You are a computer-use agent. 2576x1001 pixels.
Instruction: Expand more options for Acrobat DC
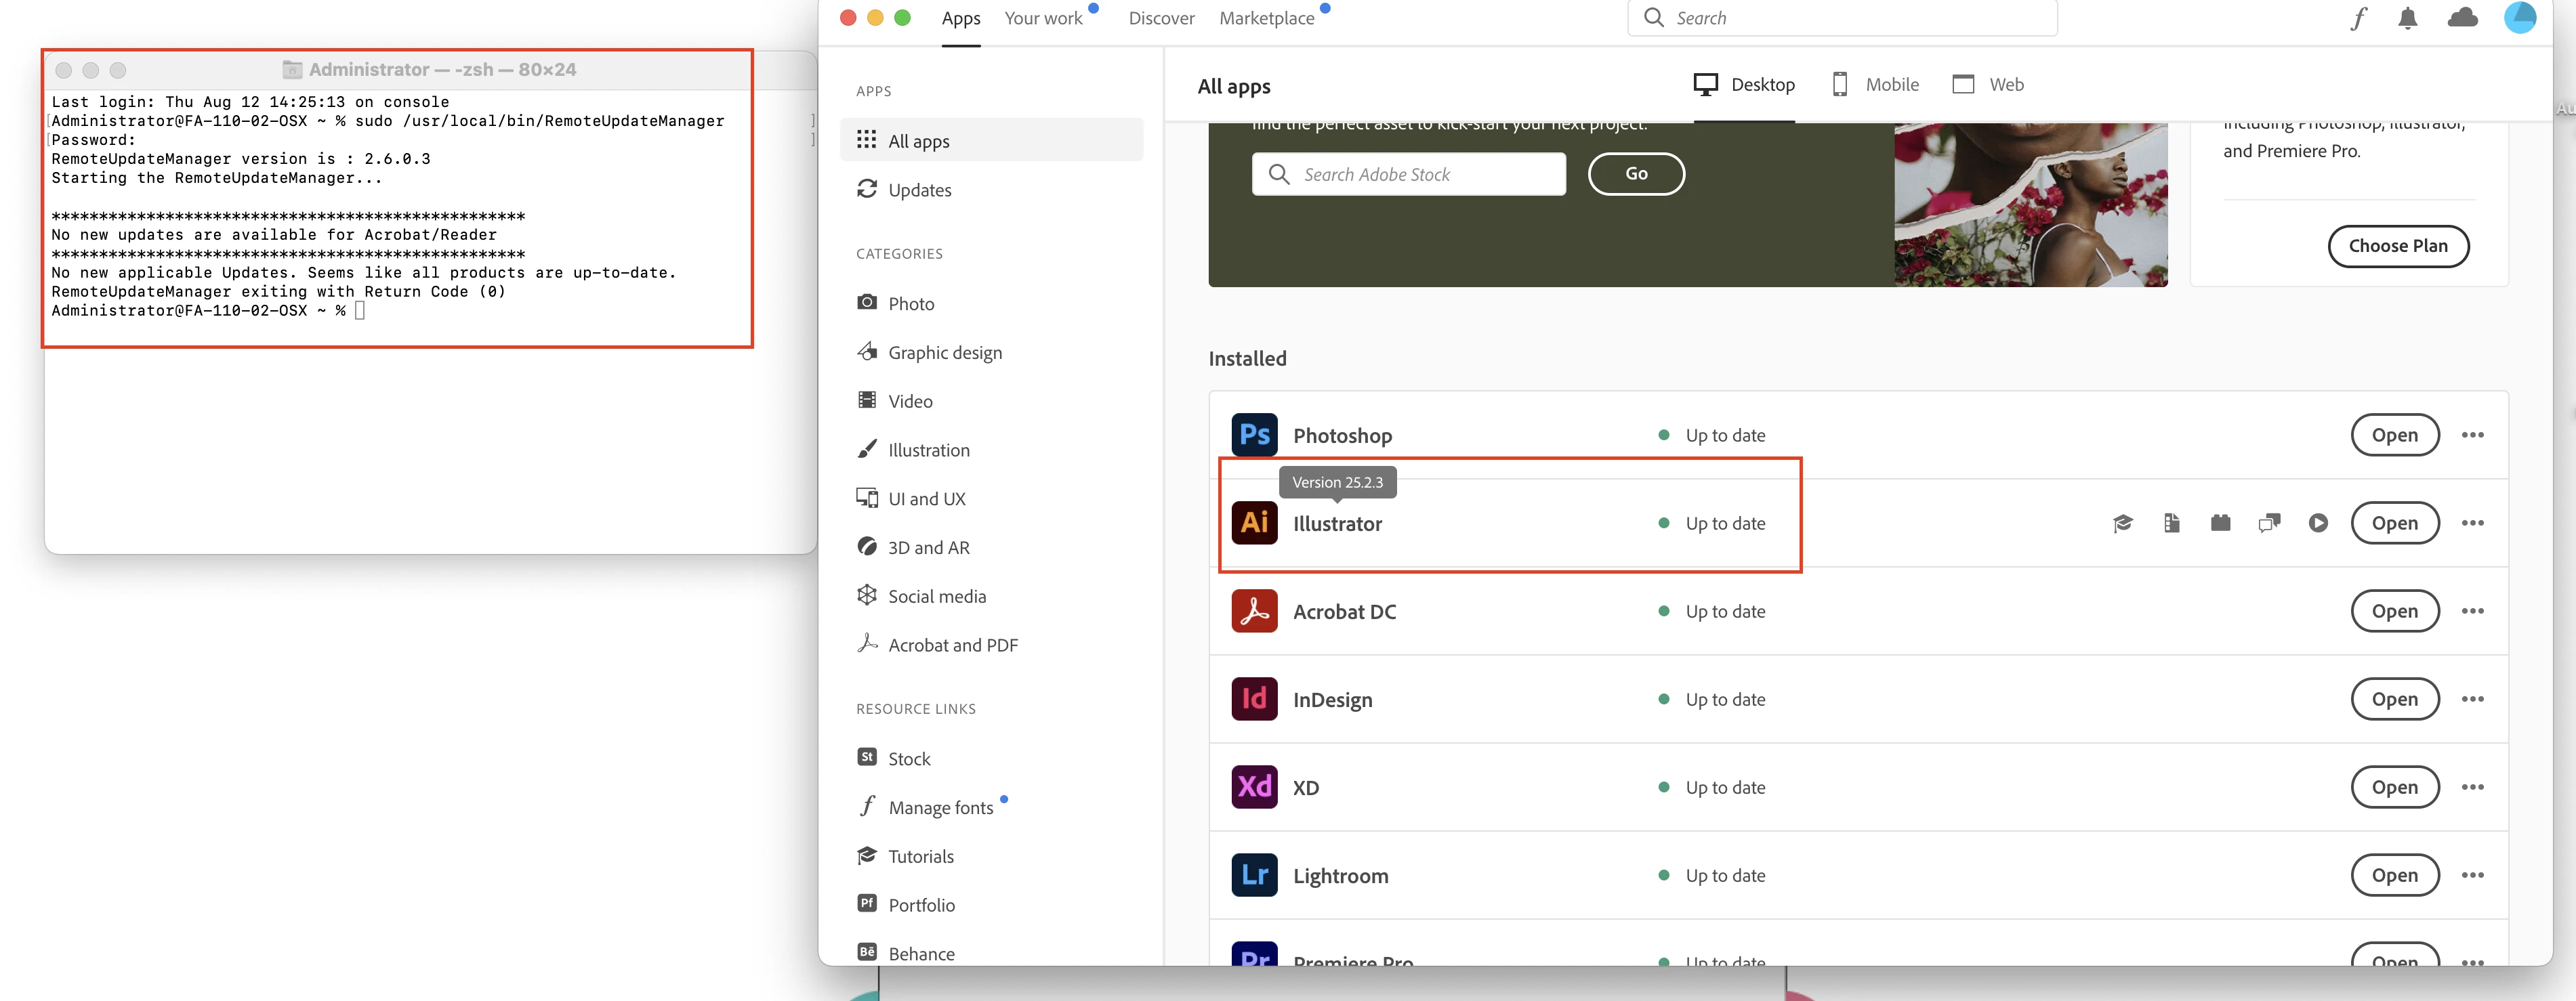(x=2472, y=611)
